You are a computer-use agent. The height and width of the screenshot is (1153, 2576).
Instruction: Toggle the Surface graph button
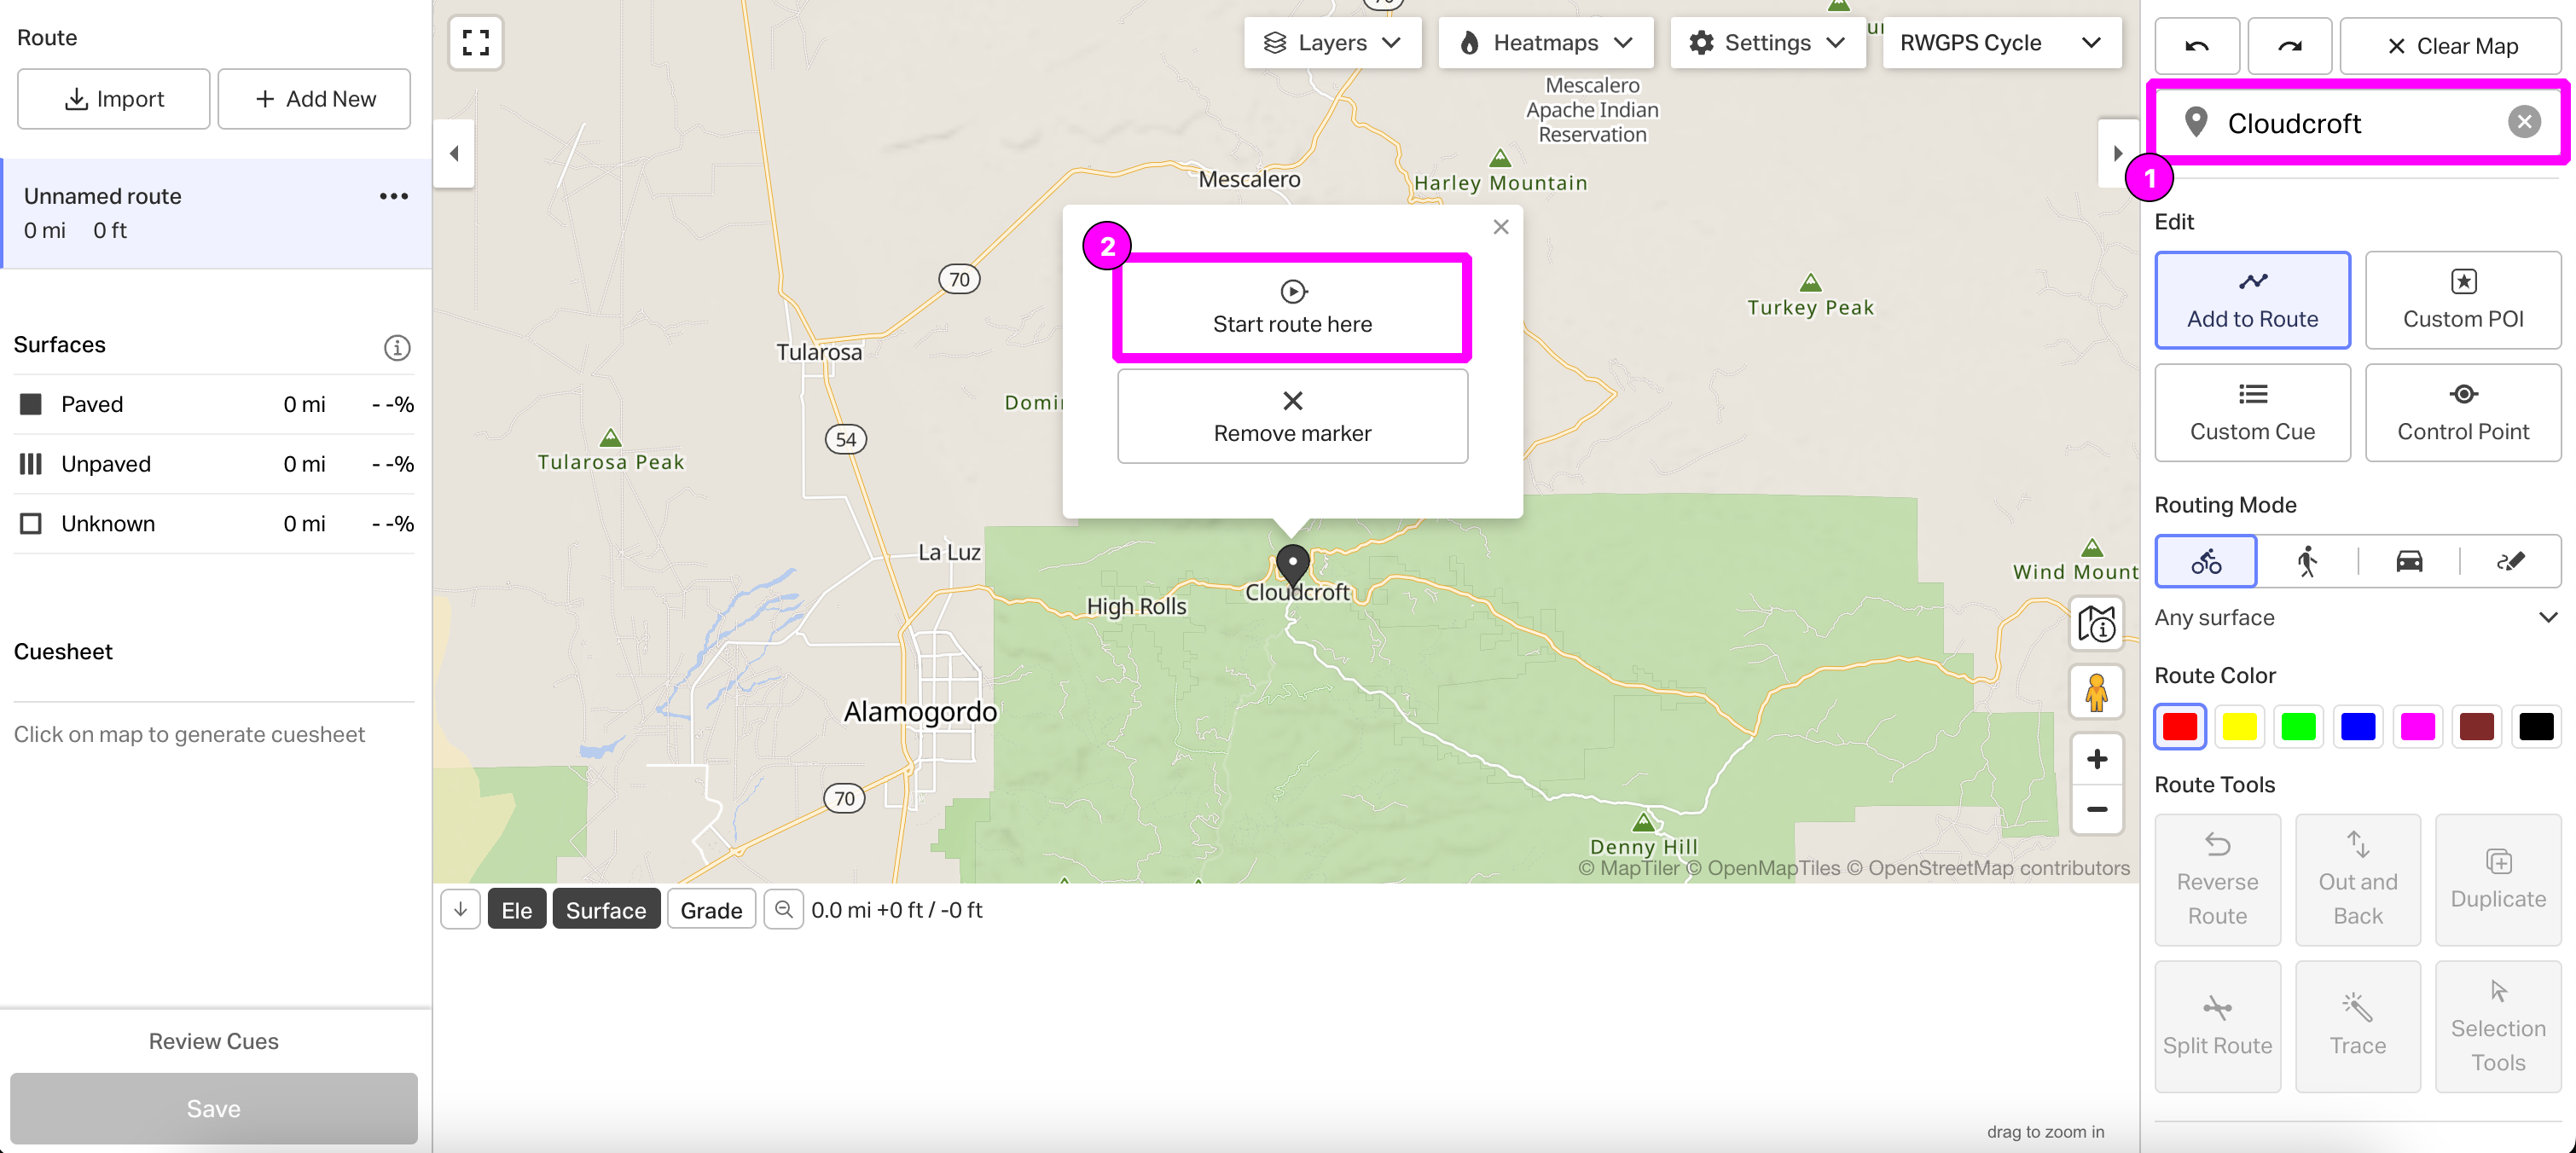pyautogui.click(x=605, y=909)
